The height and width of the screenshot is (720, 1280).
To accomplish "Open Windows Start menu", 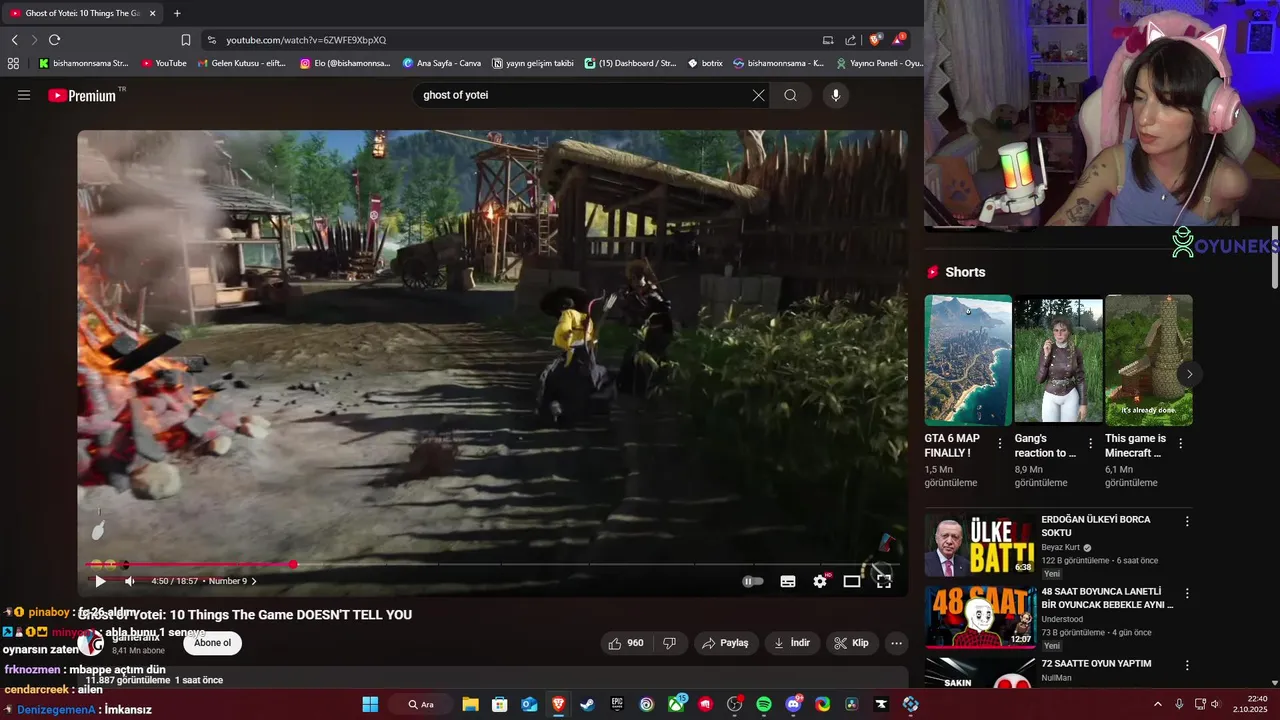I will pyautogui.click(x=370, y=705).
